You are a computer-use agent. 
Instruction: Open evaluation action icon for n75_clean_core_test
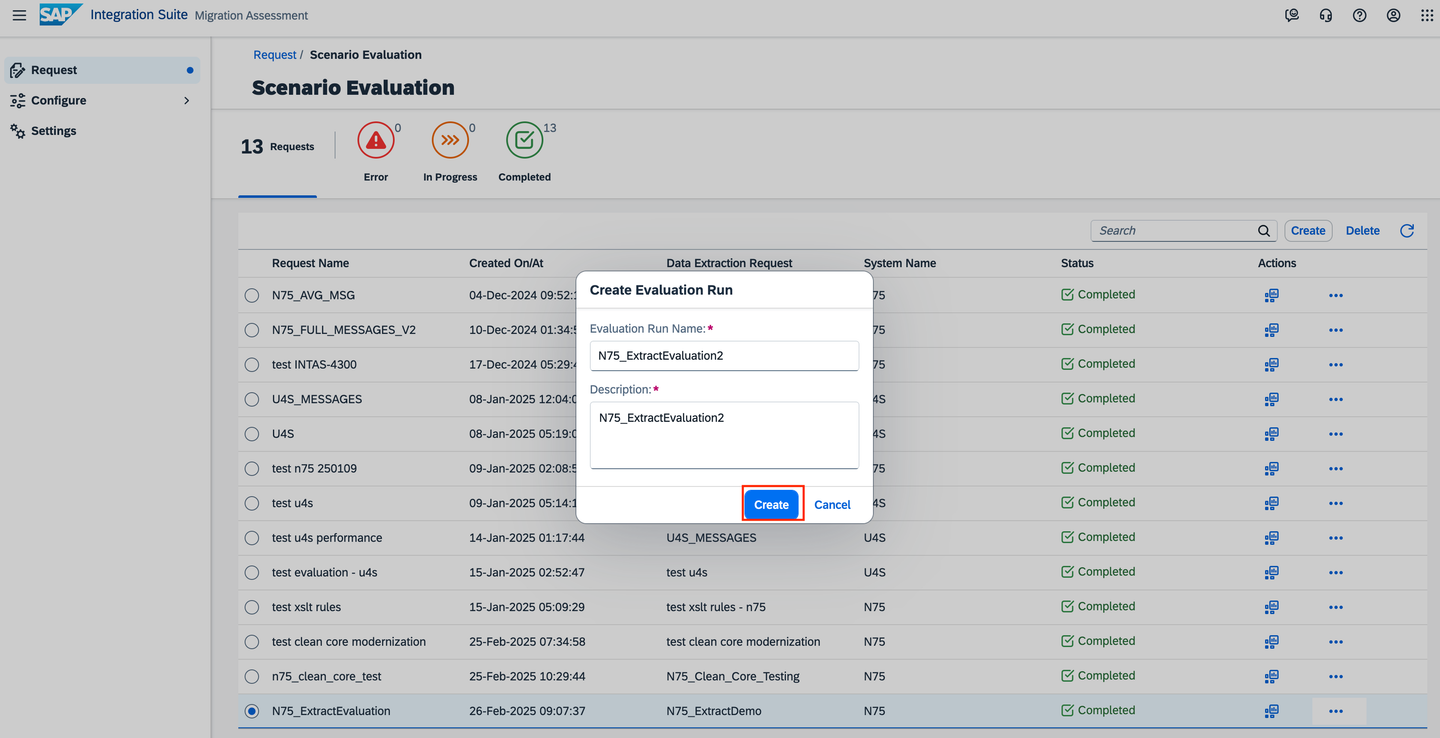pos(1271,676)
